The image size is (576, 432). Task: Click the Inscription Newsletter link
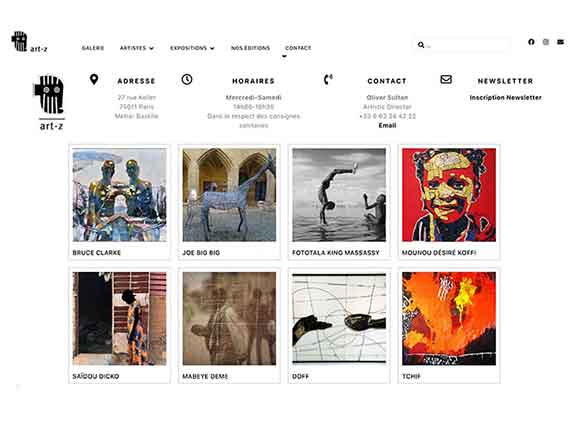click(505, 98)
